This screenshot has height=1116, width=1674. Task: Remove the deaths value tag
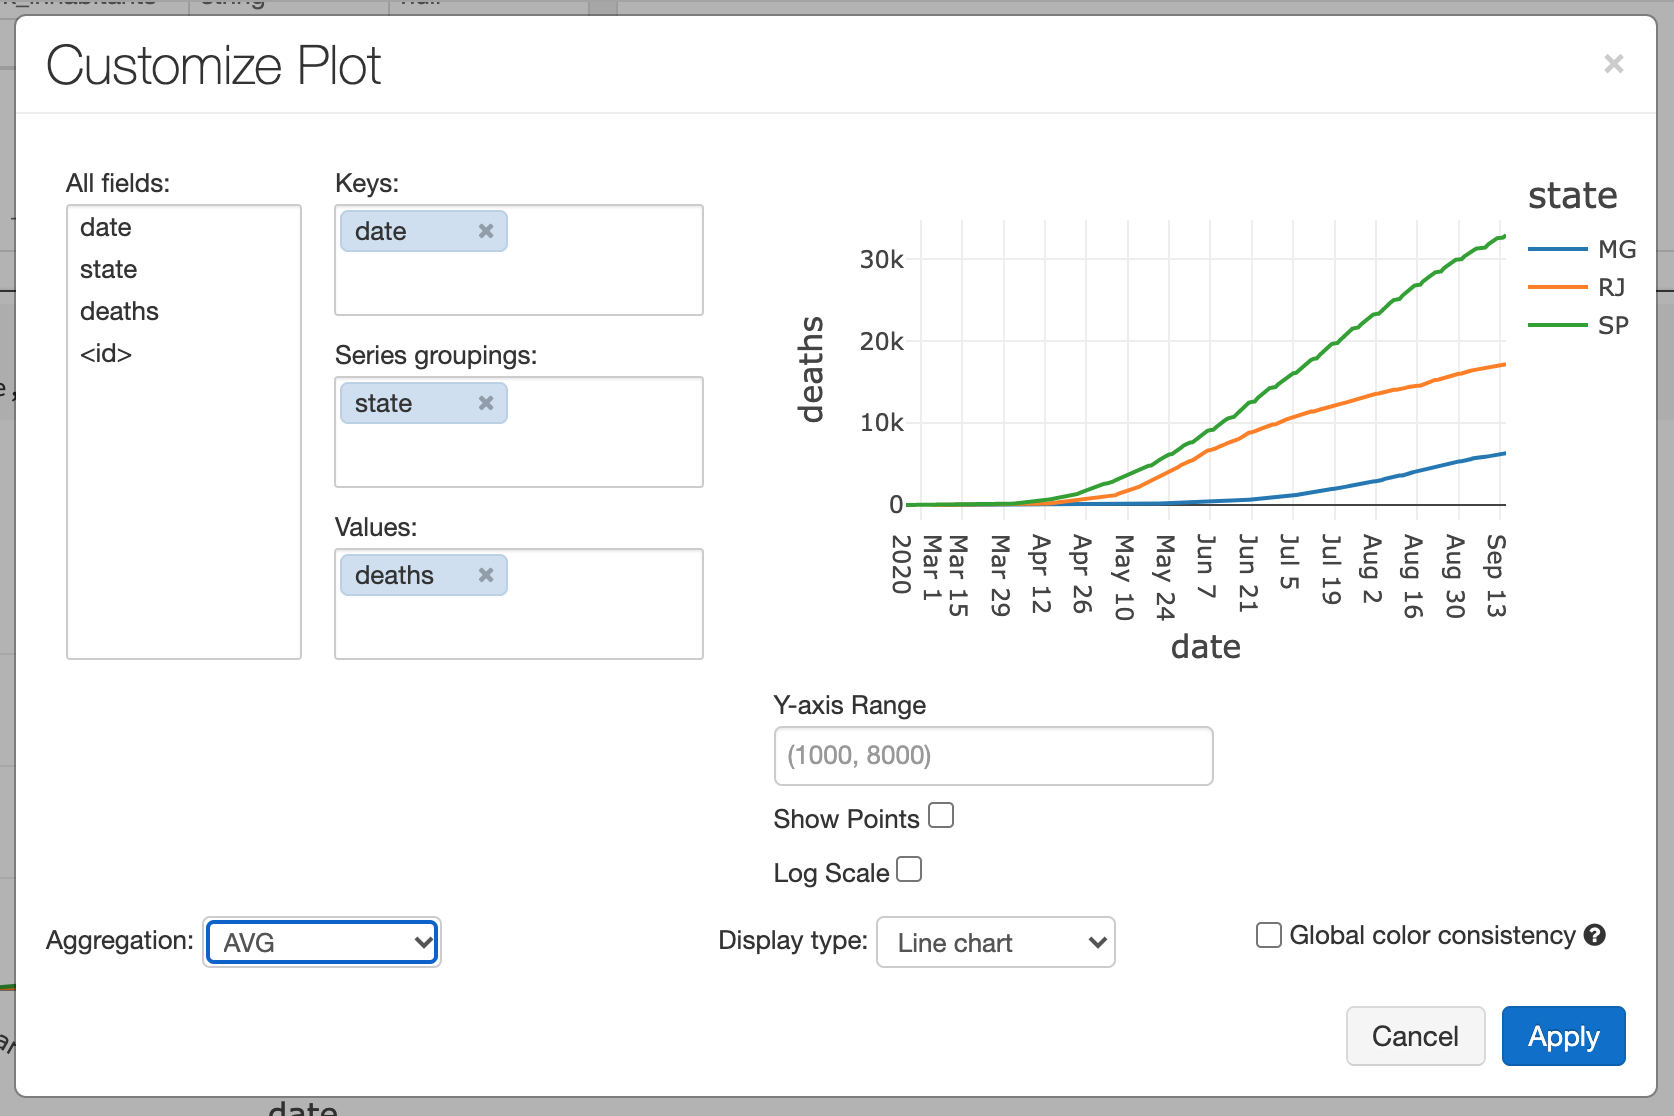click(x=486, y=575)
